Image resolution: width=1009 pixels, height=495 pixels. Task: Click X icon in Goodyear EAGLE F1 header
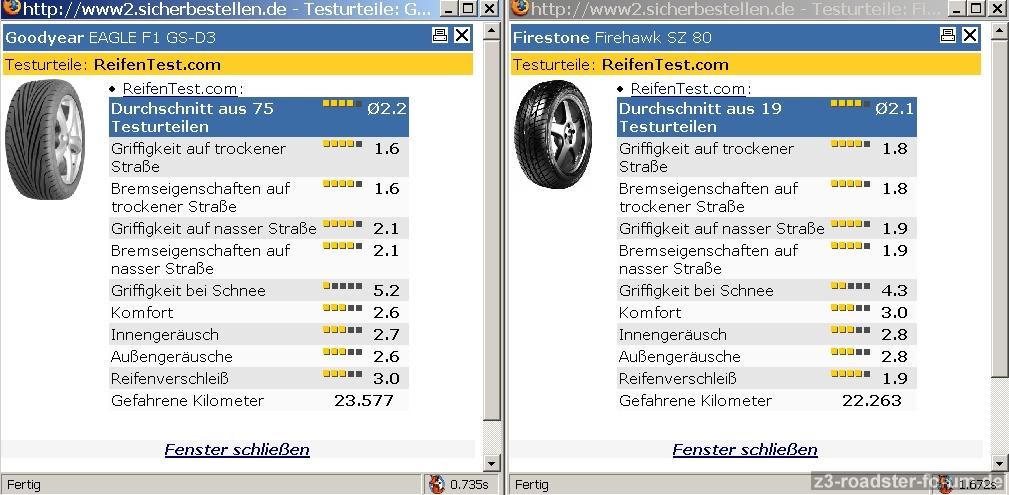[462, 36]
